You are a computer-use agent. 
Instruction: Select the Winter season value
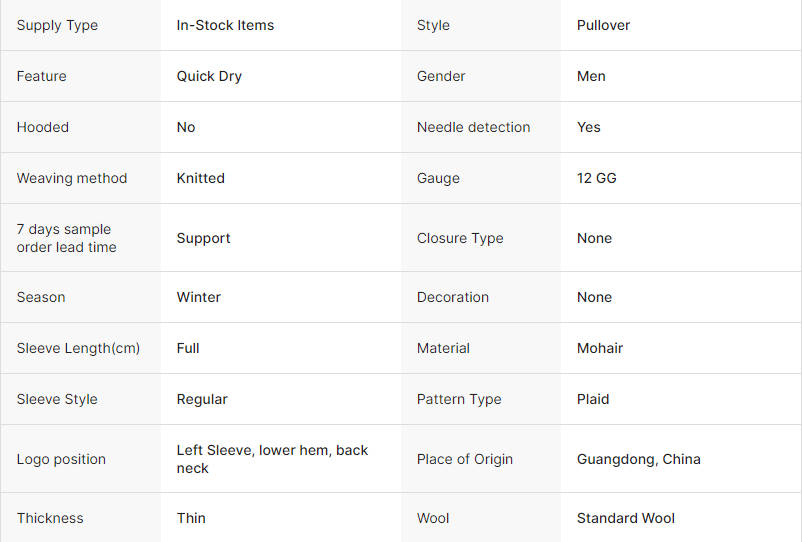pos(198,297)
